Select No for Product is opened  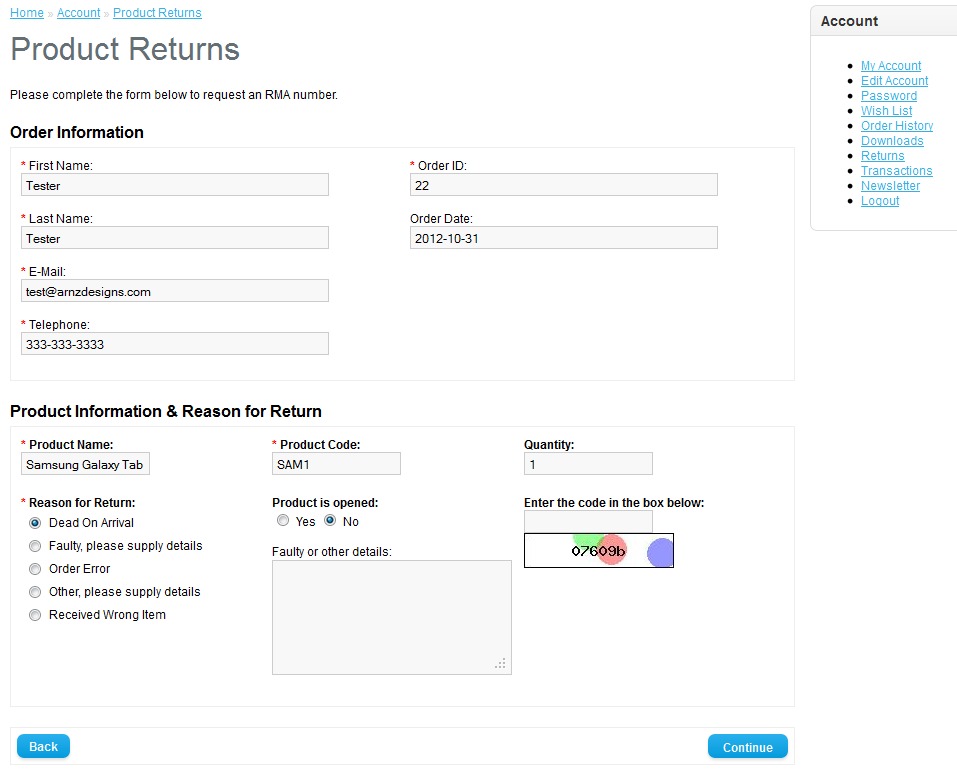330,521
